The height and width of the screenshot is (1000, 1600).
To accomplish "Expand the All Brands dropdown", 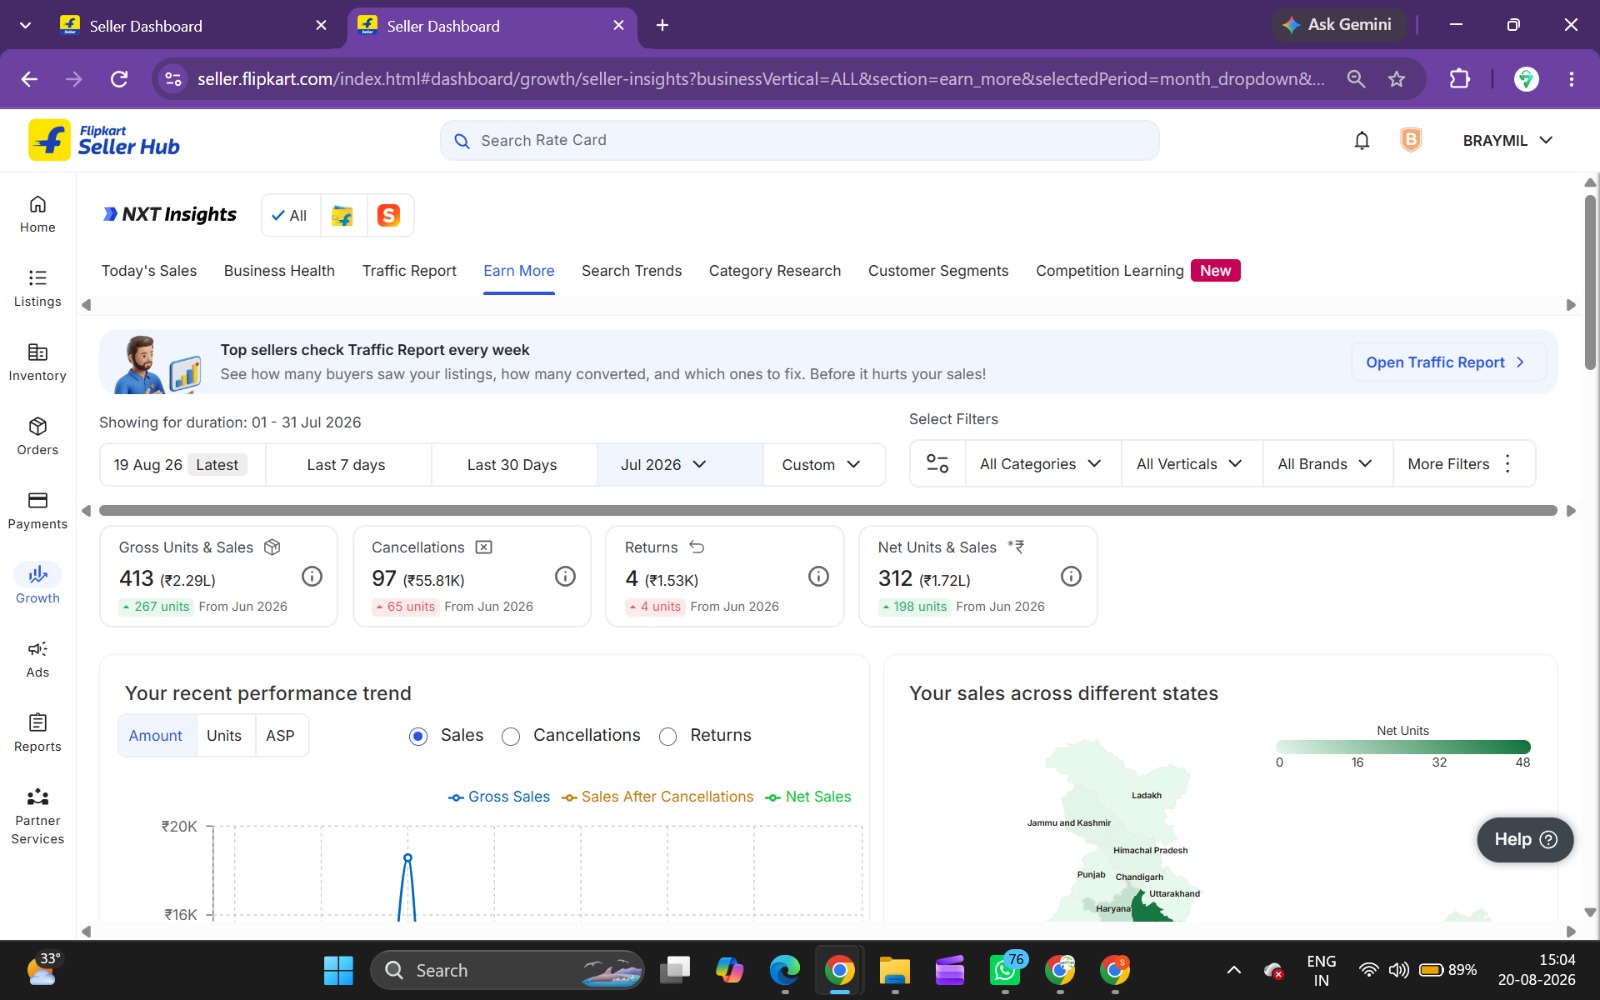I will pos(1326,464).
